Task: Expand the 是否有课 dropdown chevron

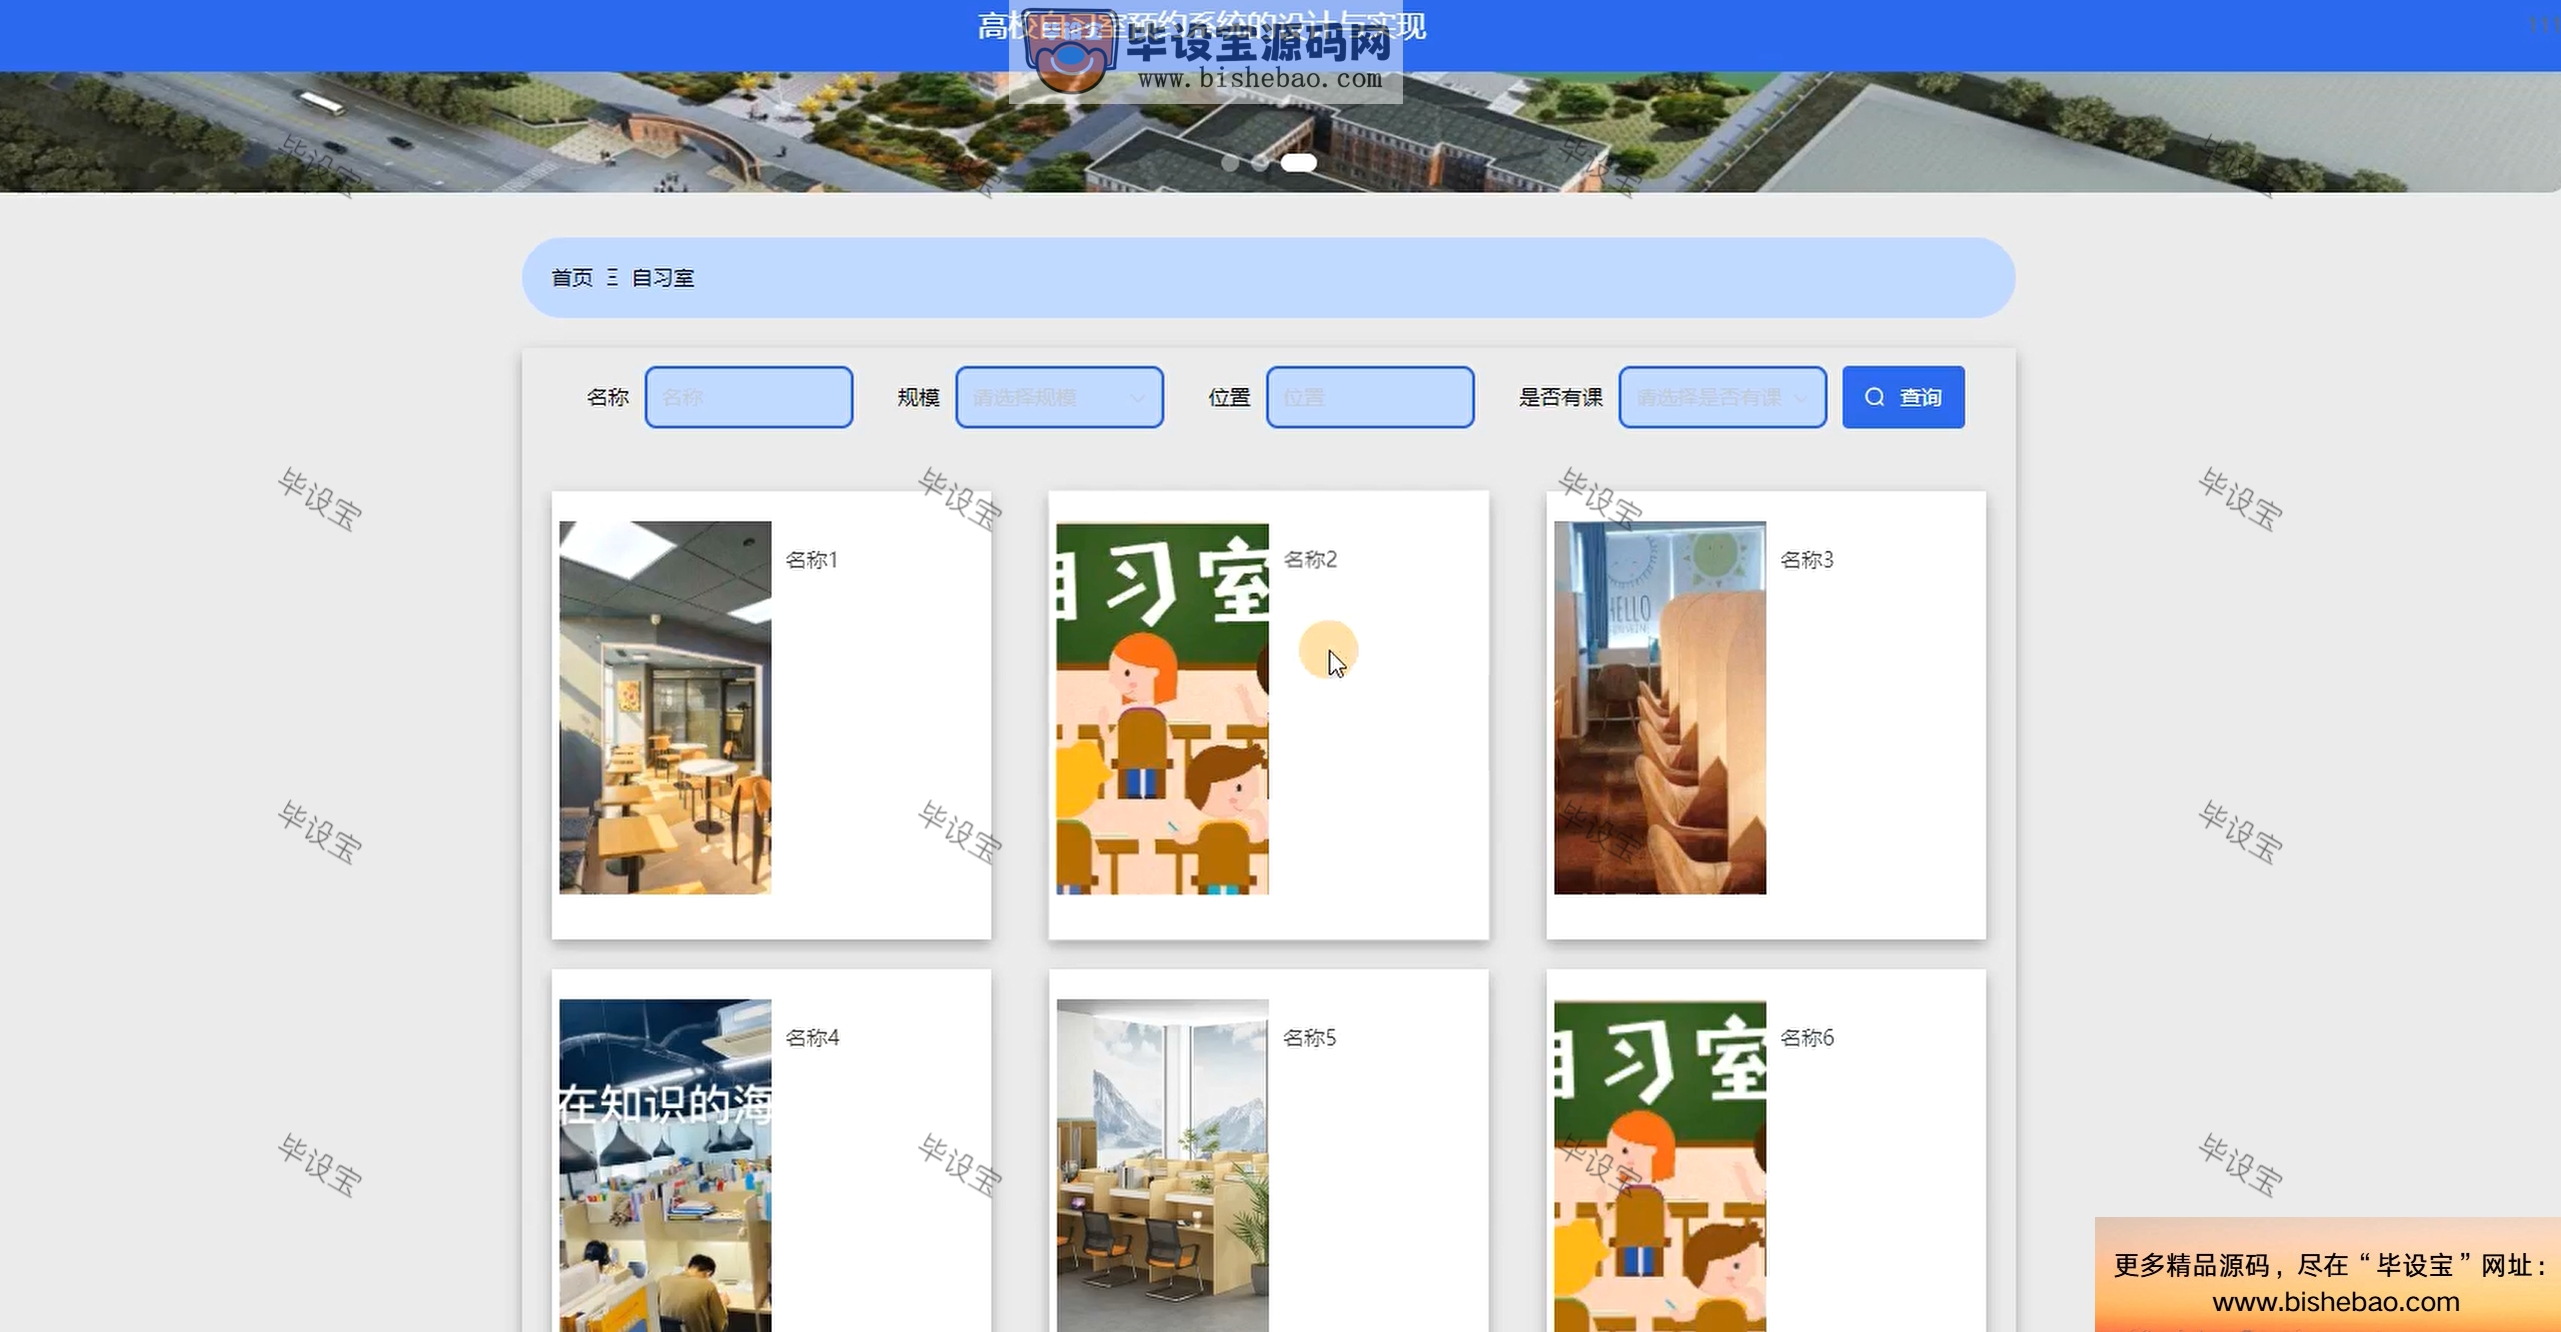Action: click(1801, 398)
